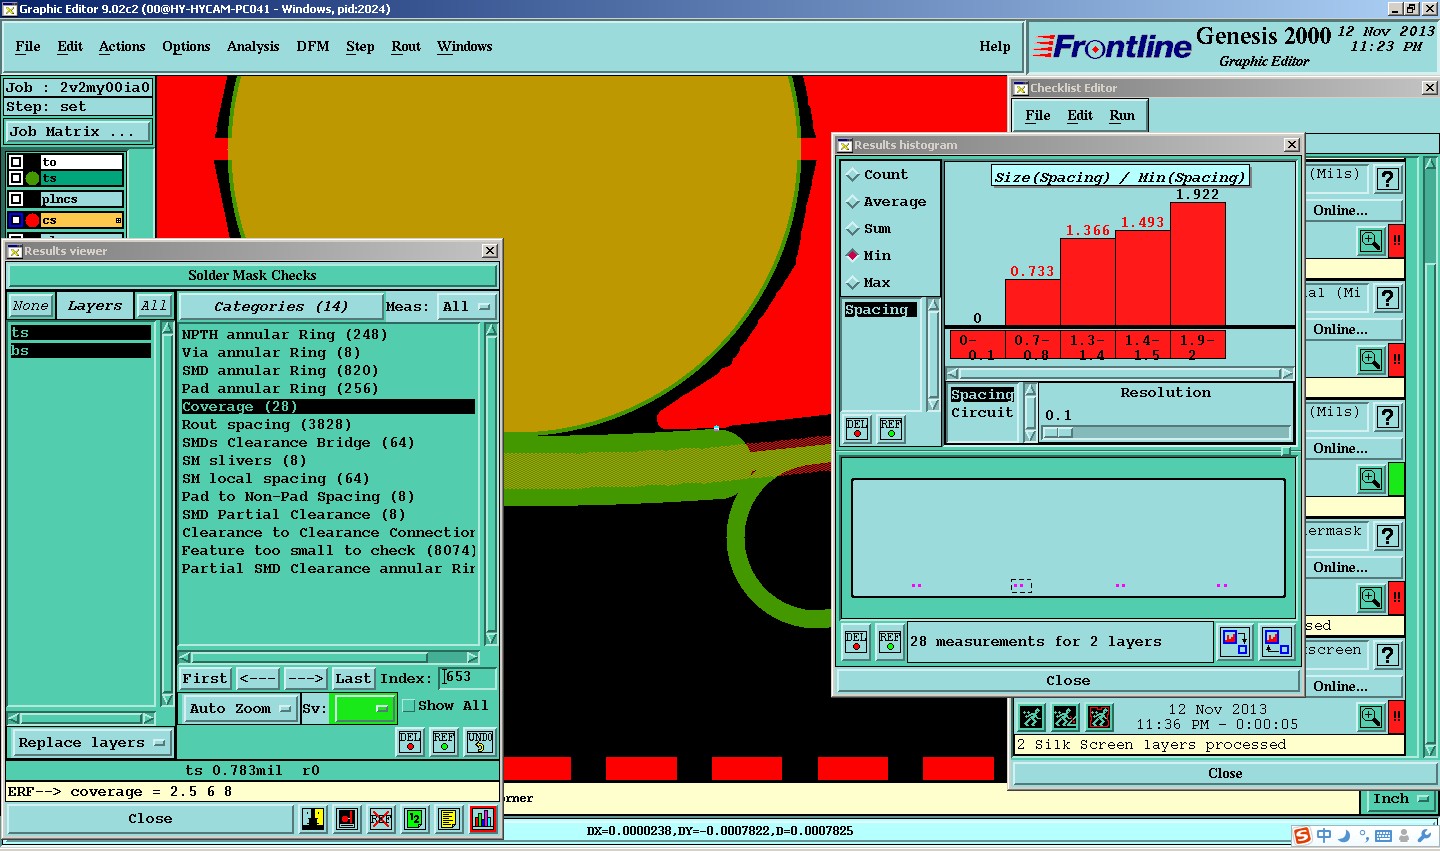Click REF icon under the Spacing list

click(x=891, y=429)
